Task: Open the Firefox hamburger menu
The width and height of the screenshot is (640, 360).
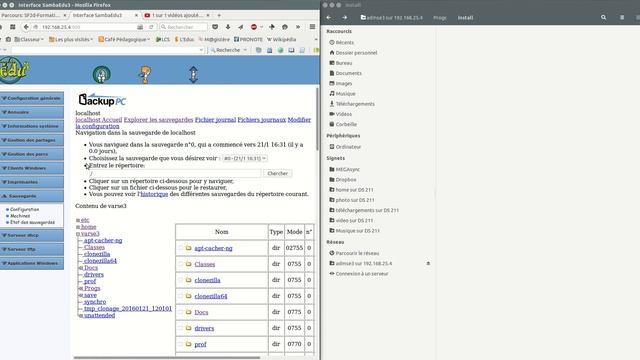Action: pyautogui.click(x=312, y=27)
